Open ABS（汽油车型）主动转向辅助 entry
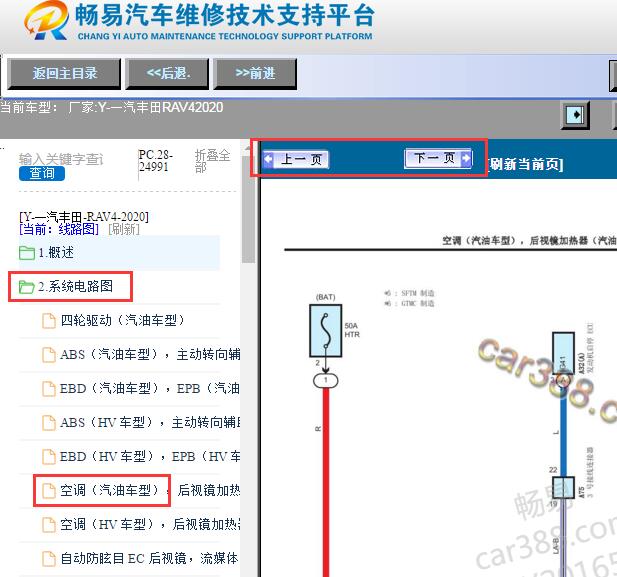The height and width of the screenshot is (577, 617). pyautogui.click(x=150, y=355)
